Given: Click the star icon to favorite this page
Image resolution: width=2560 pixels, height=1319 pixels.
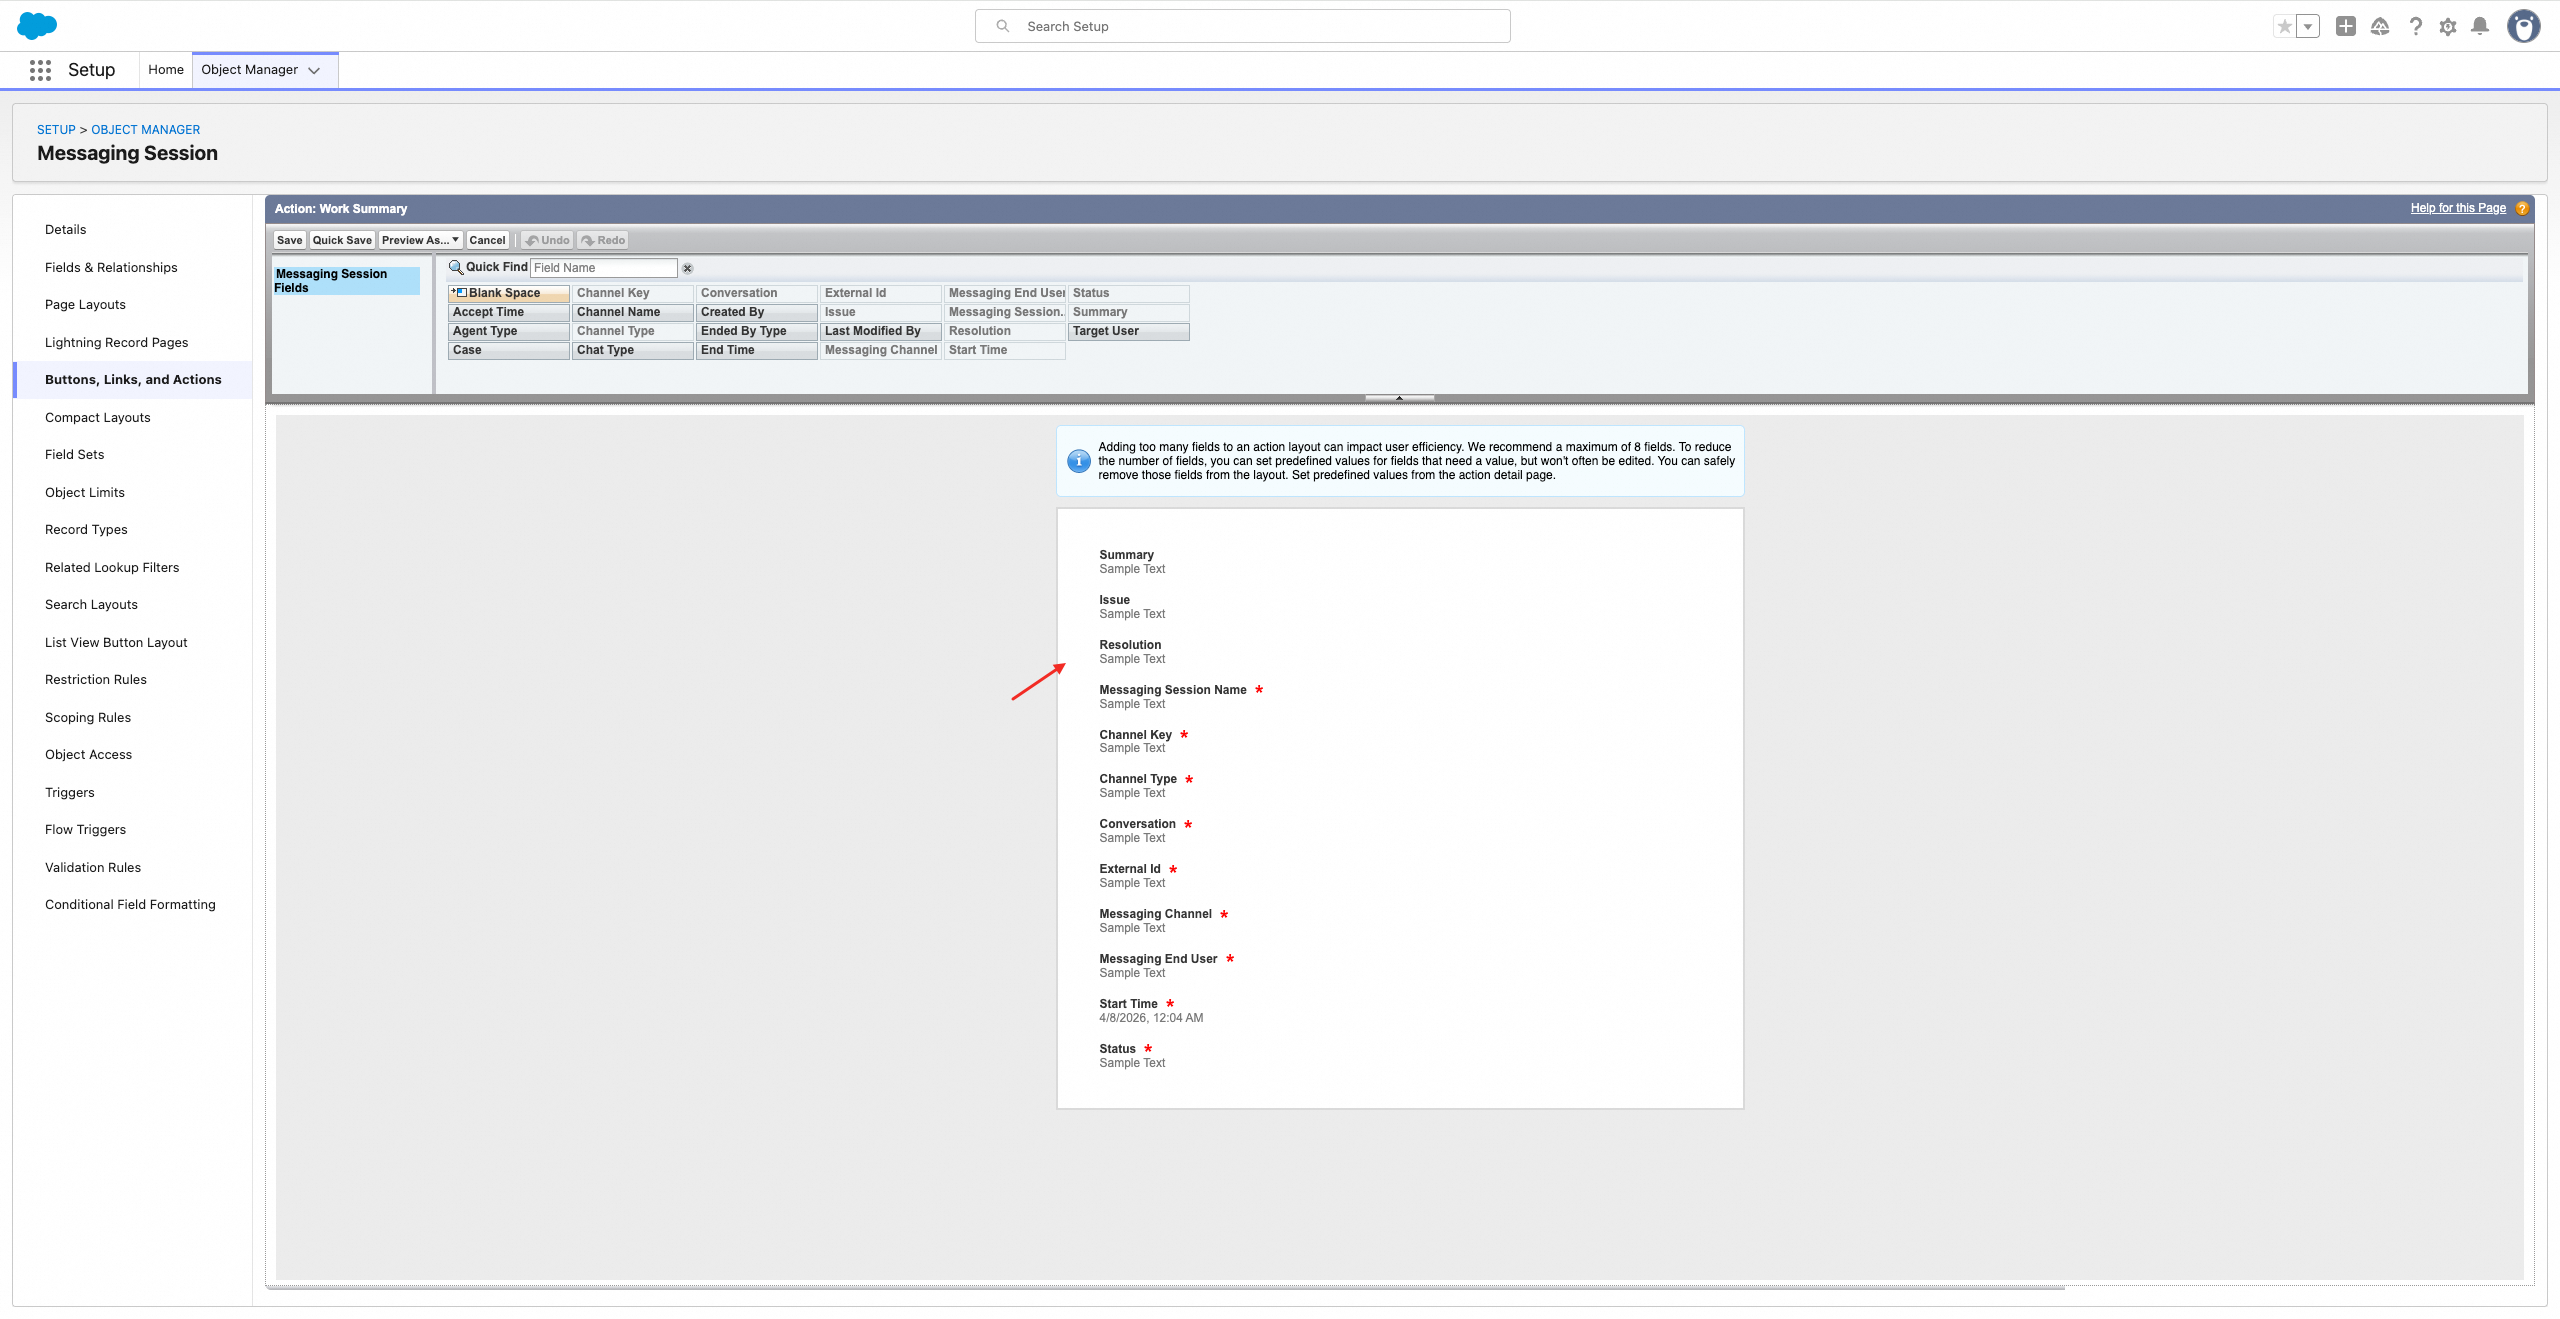Looking at the screenshot, I should (2284, 27).
